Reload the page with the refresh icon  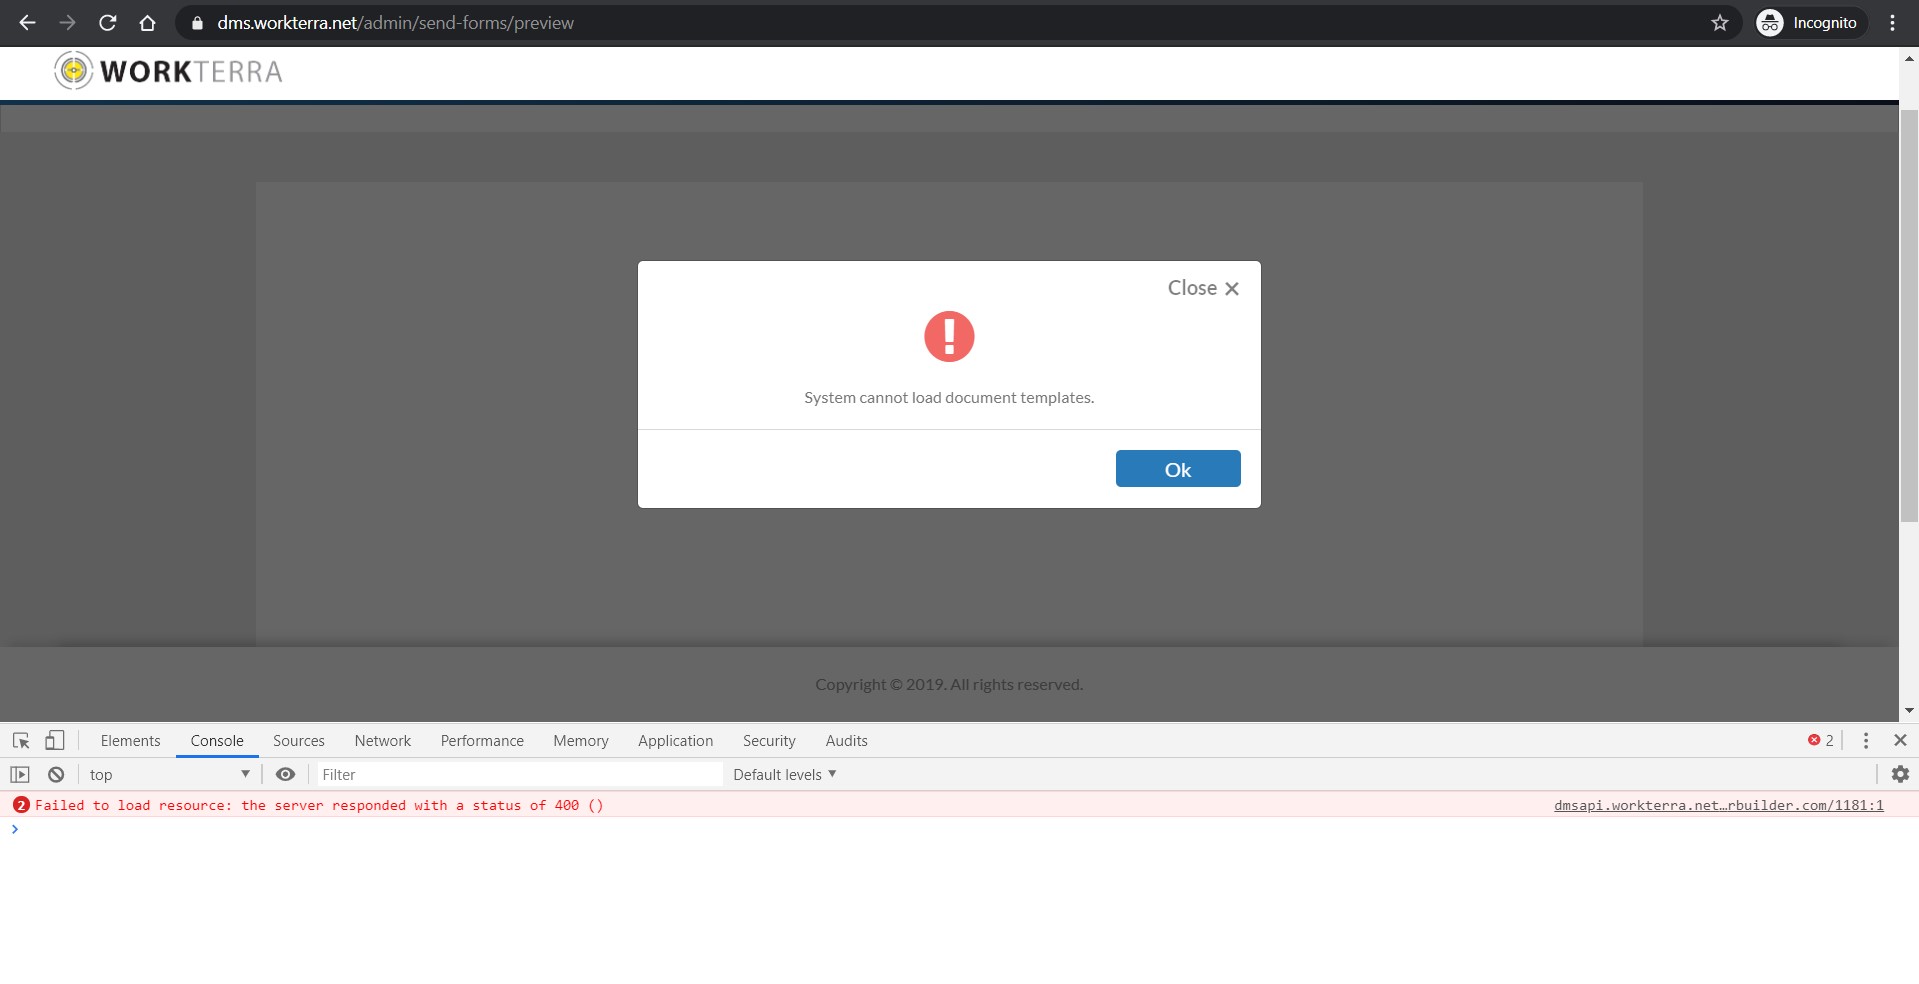[x=107, y=22]
